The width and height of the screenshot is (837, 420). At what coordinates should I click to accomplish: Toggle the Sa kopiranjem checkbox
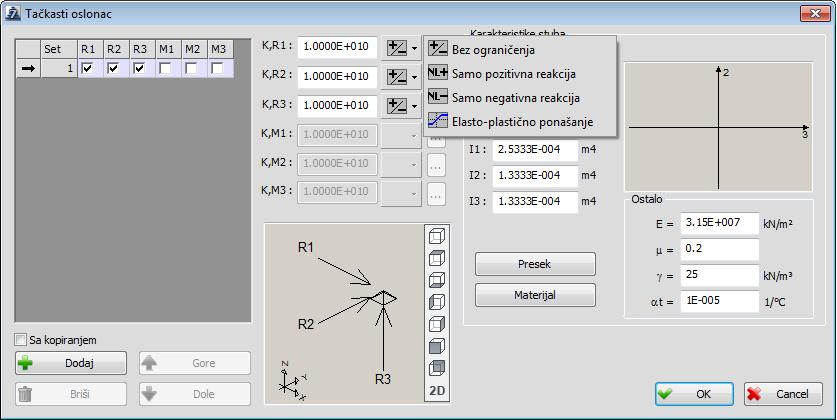(20, 340)
